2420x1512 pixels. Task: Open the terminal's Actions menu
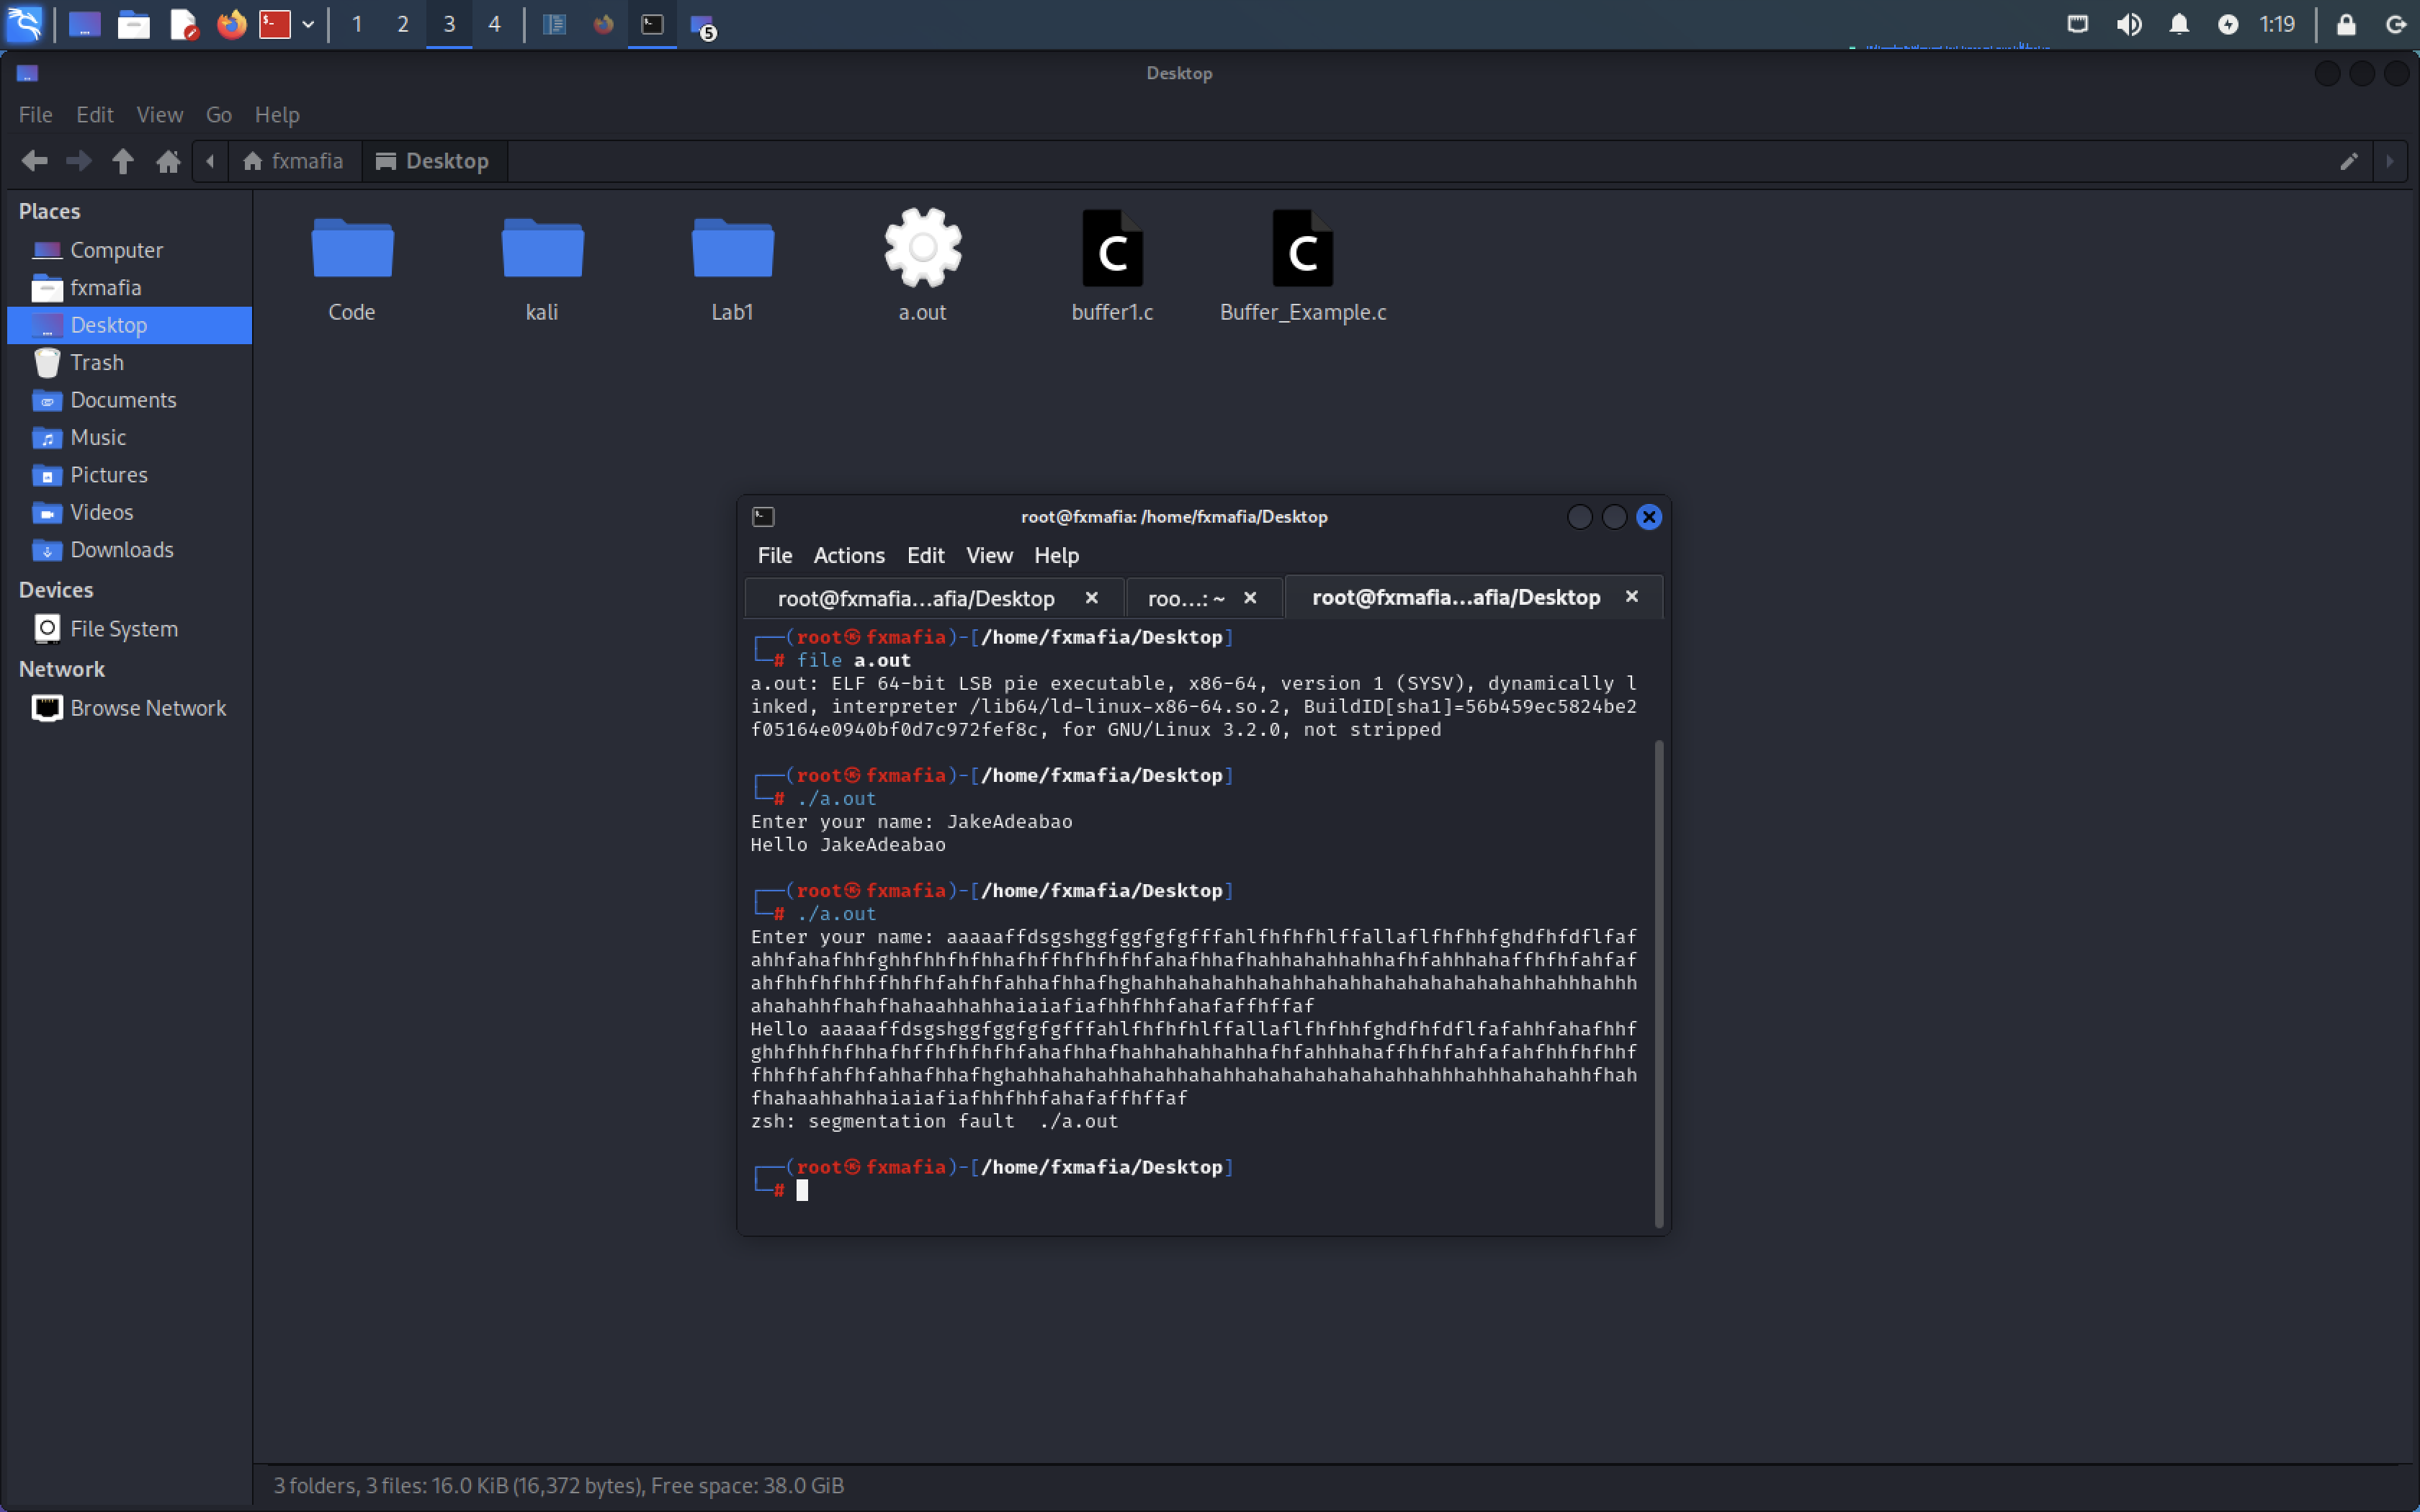point(849,555)
